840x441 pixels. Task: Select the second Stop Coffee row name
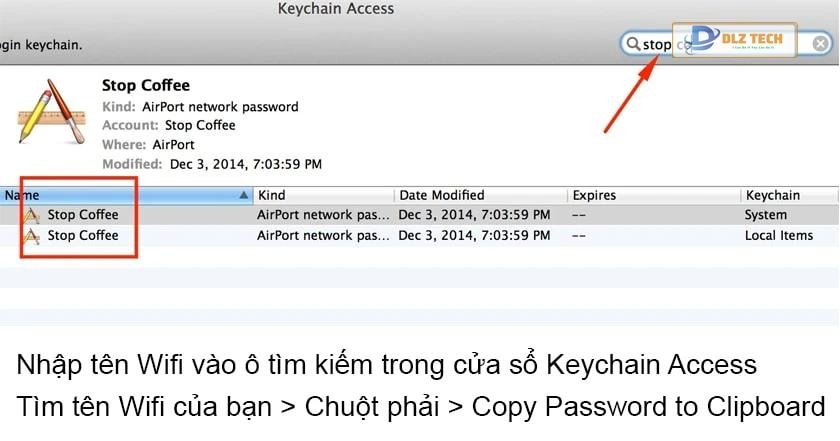coord(83,236)
